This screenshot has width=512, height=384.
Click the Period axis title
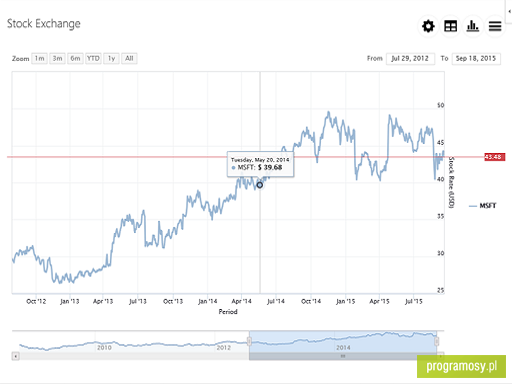click(228, 312)
